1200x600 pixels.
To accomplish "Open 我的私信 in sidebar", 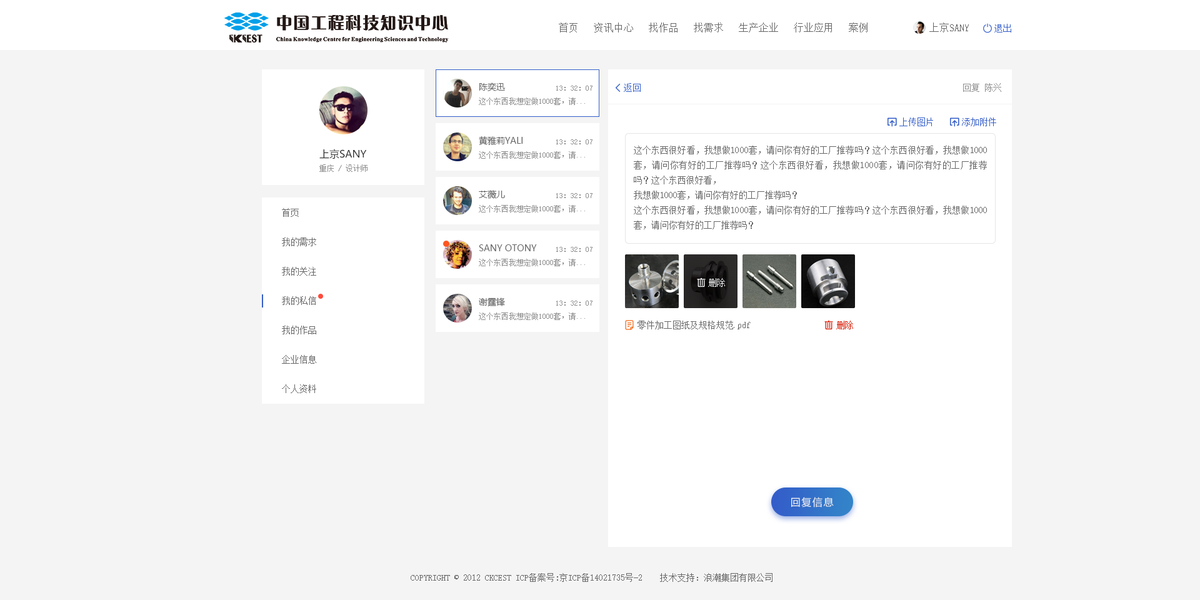I will (299, 301).
